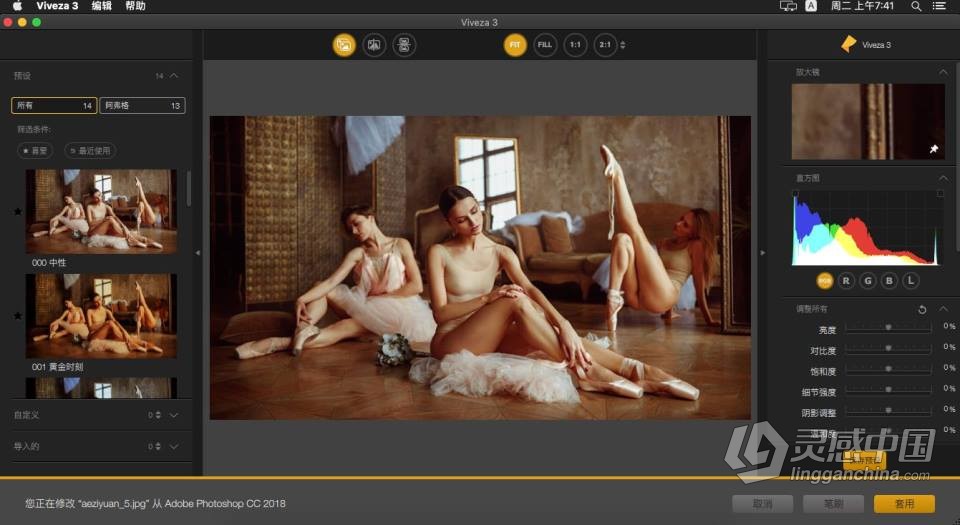Click the 套用 apply button

[904, 504]
